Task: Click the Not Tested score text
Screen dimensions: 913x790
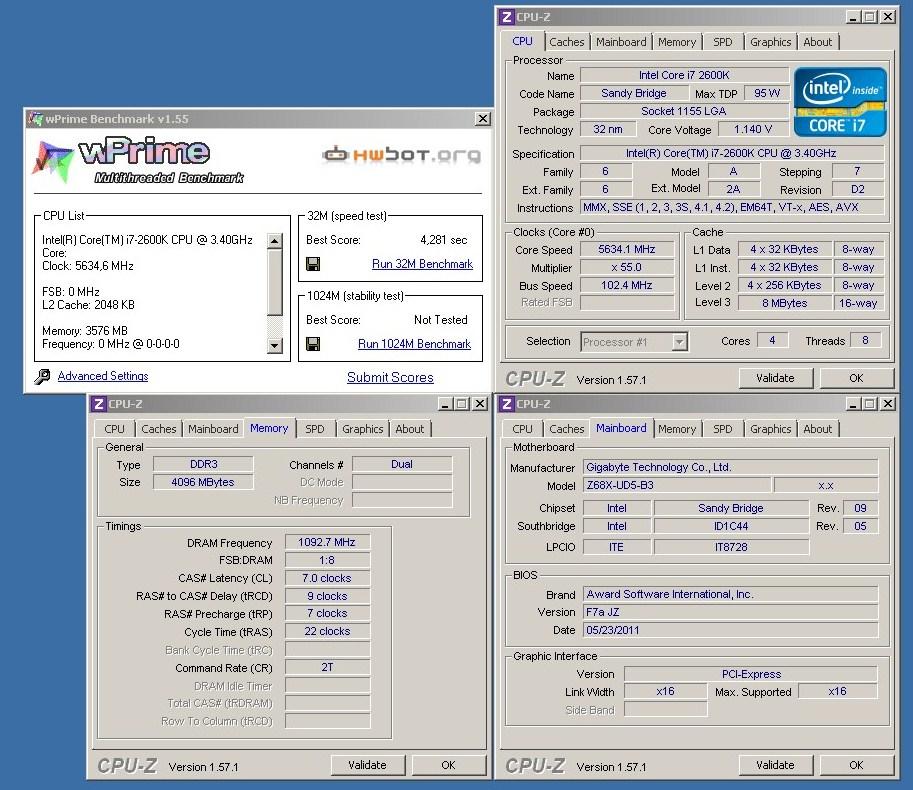Action: point(440,320)
